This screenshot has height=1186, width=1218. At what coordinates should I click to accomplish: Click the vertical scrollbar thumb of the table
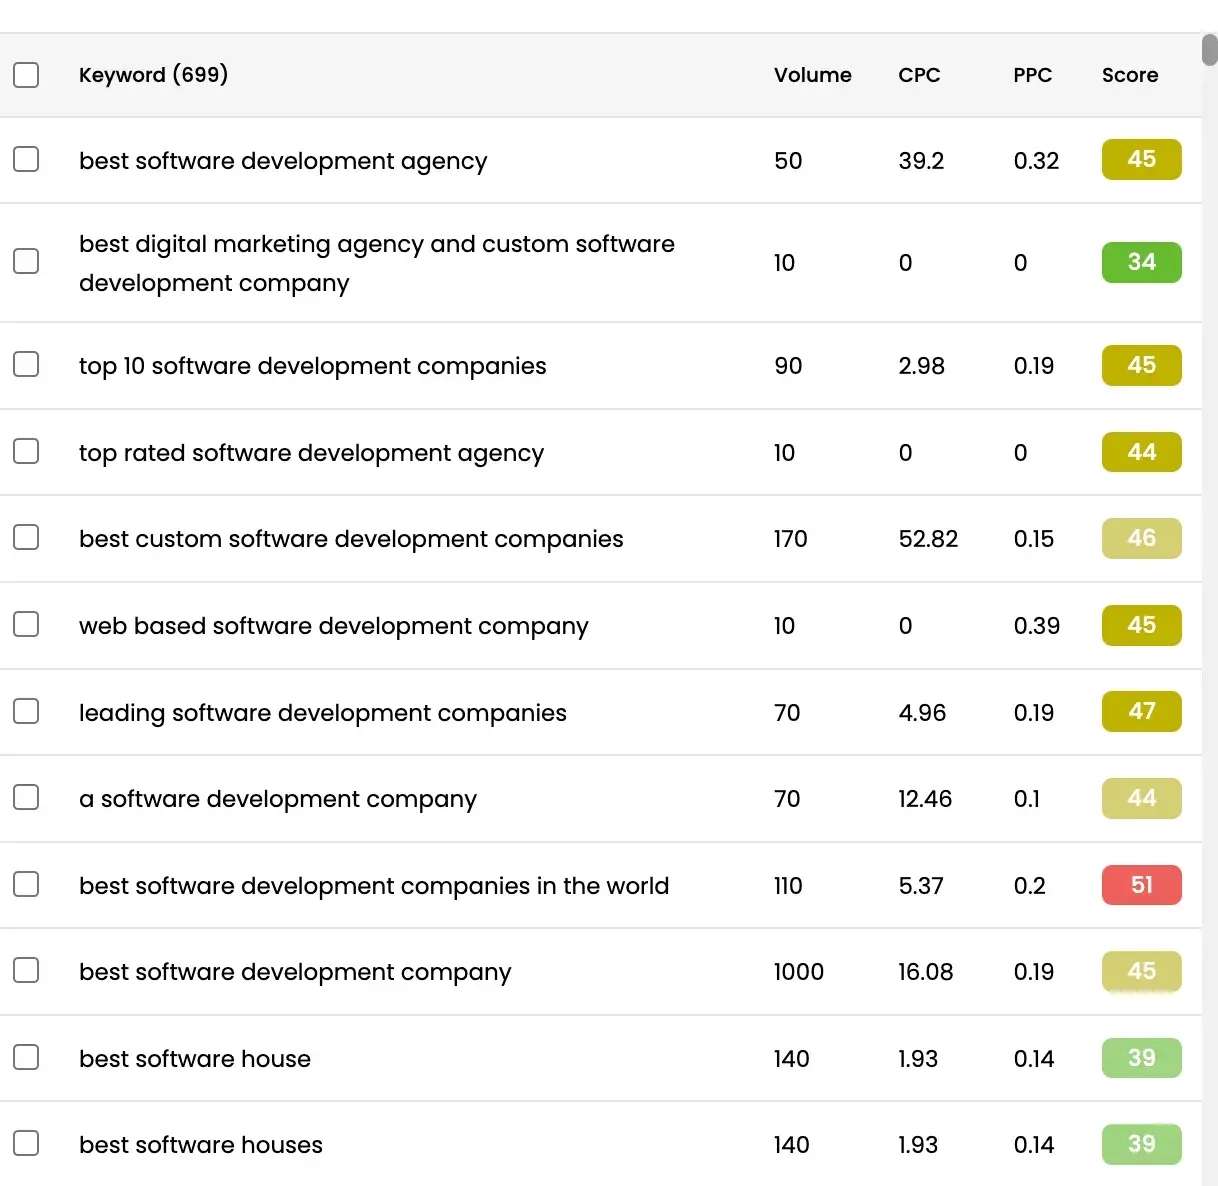(1209, 50)
